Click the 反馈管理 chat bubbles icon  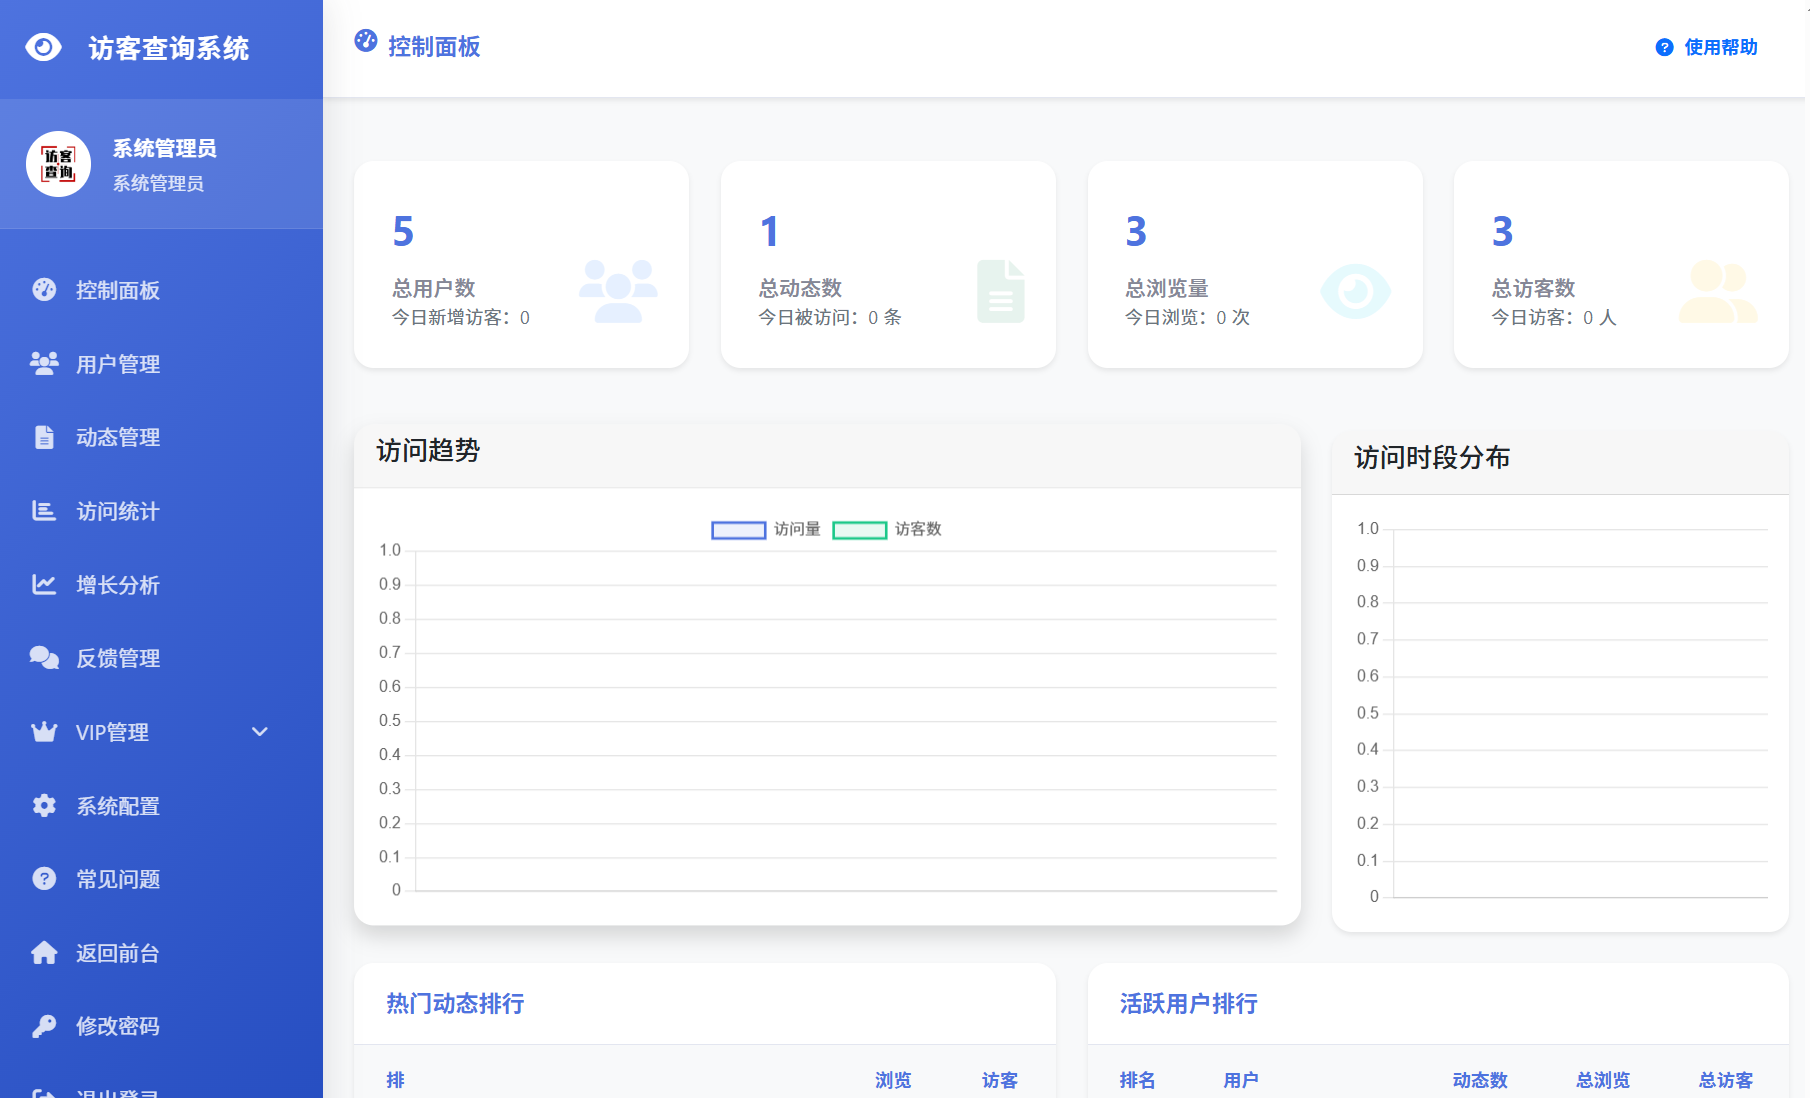point(44,657)
